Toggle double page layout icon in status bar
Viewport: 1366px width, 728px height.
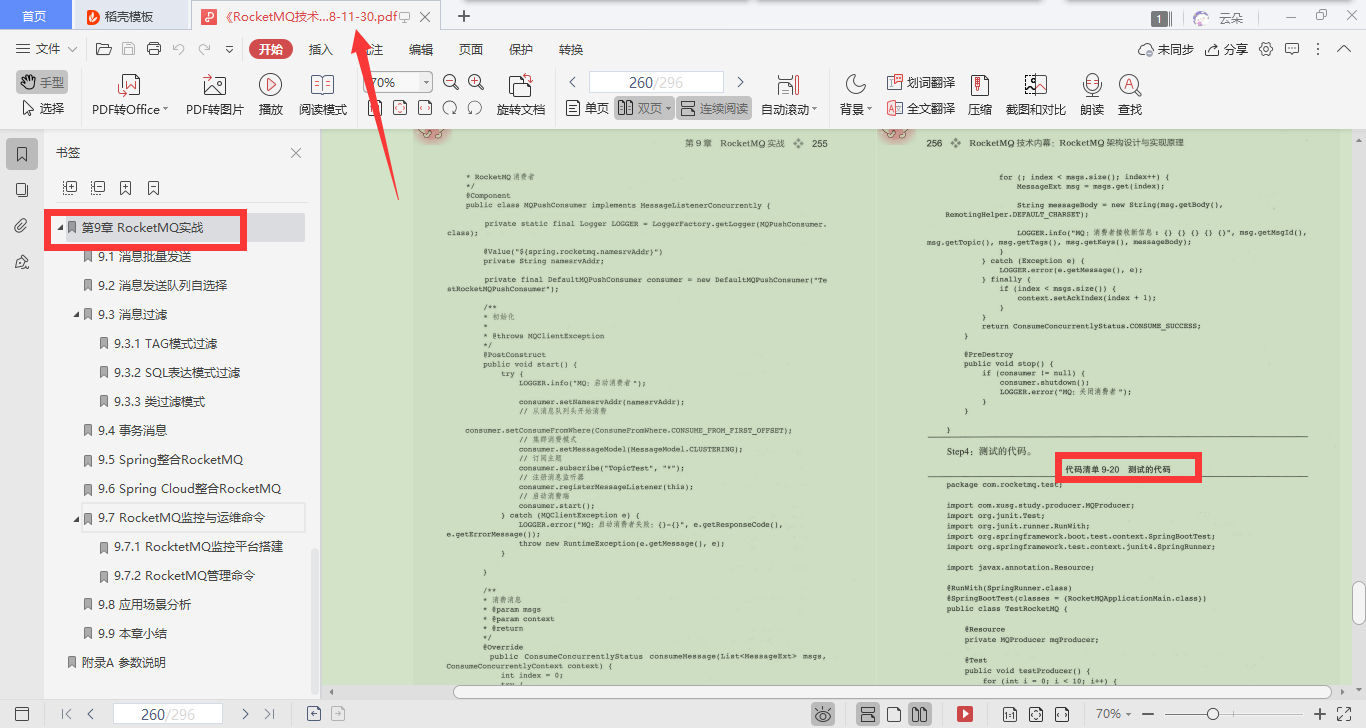[920, 714]
